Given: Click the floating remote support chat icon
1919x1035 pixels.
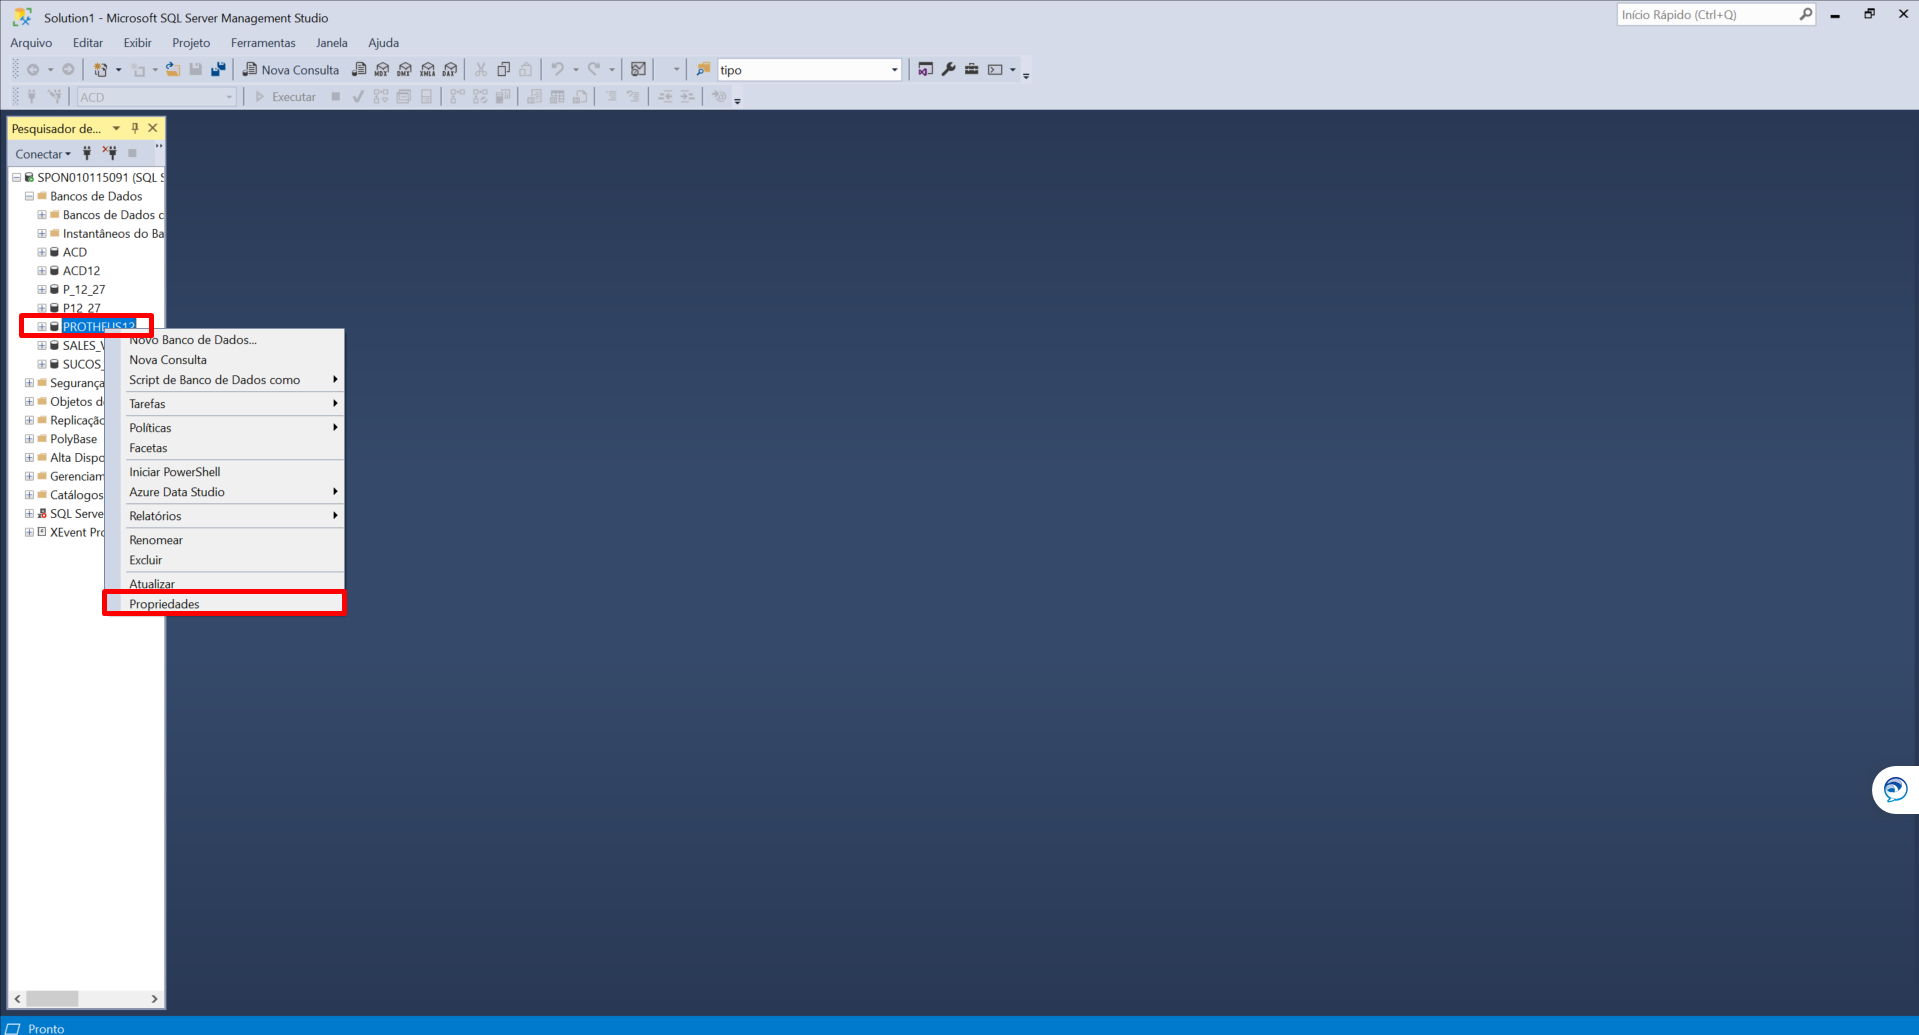Looking at the screenshot, I should (1895, 790).
